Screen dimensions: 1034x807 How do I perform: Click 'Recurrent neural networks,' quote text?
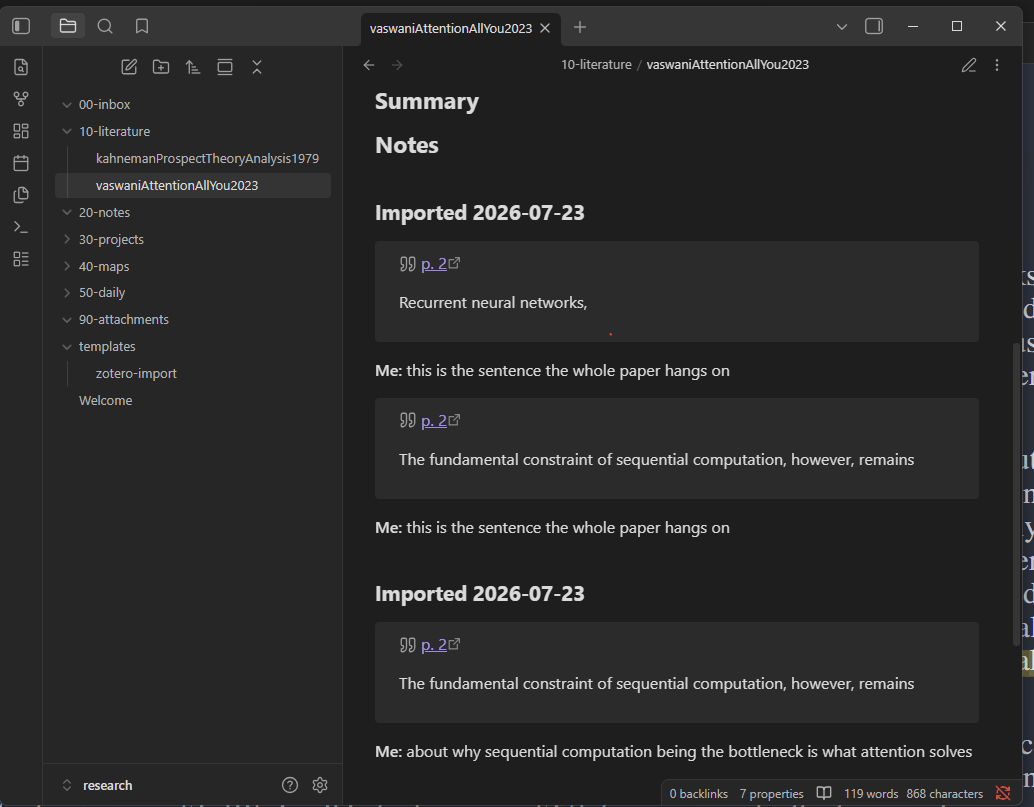click(493, 303)
